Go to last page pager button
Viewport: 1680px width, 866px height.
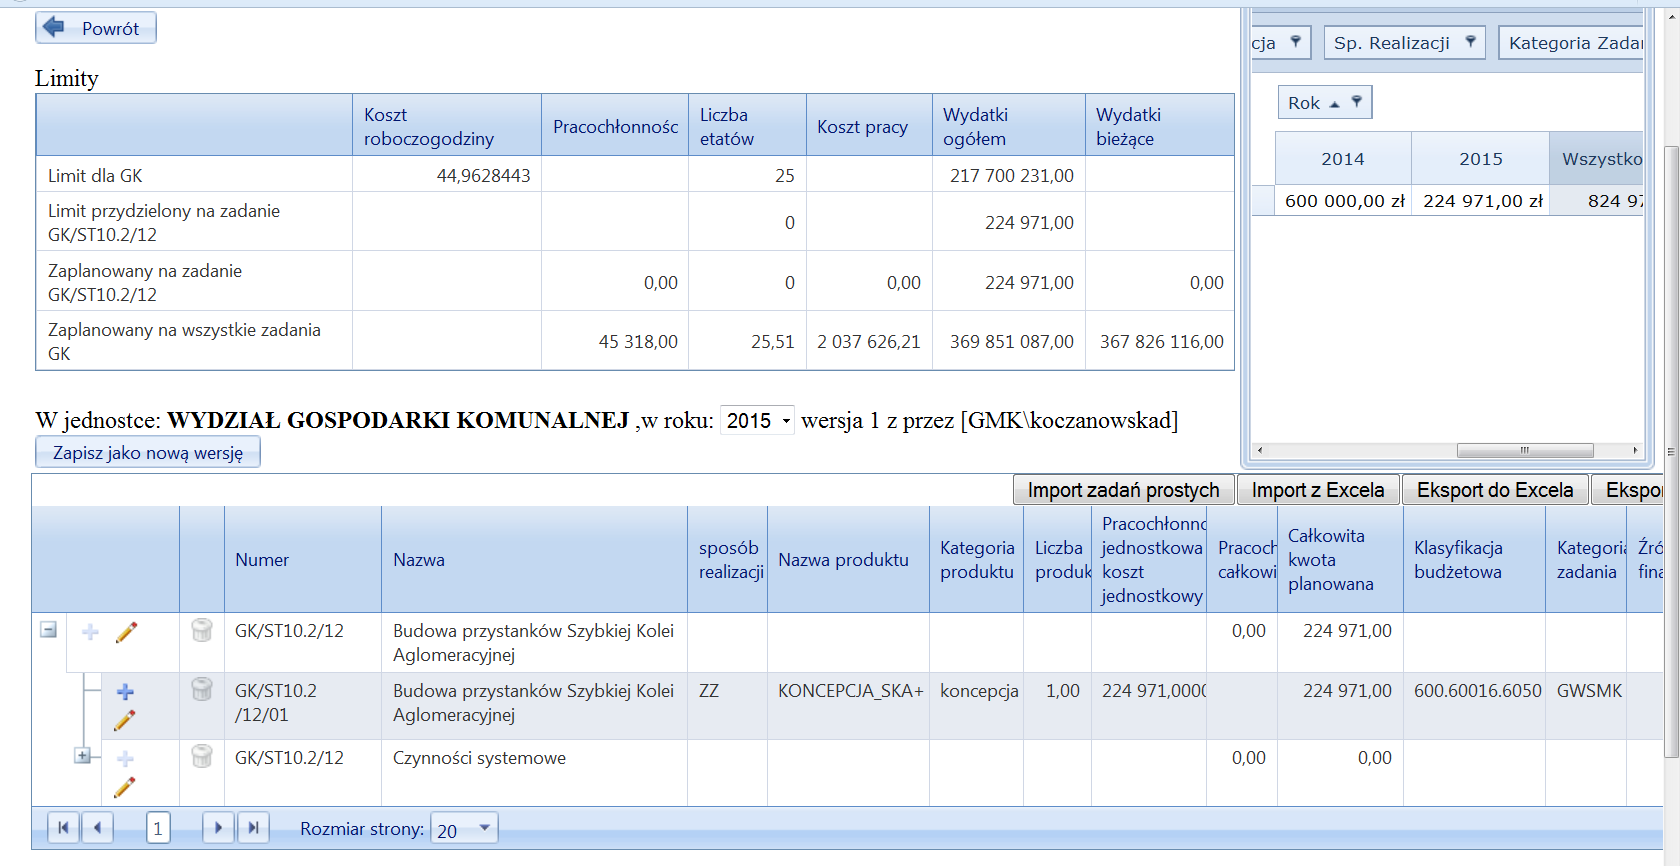pos(253,828)
